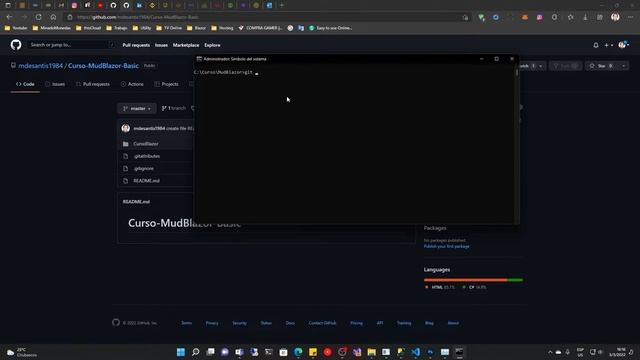Open browser profile avatar in toolbar

[615, 17]
